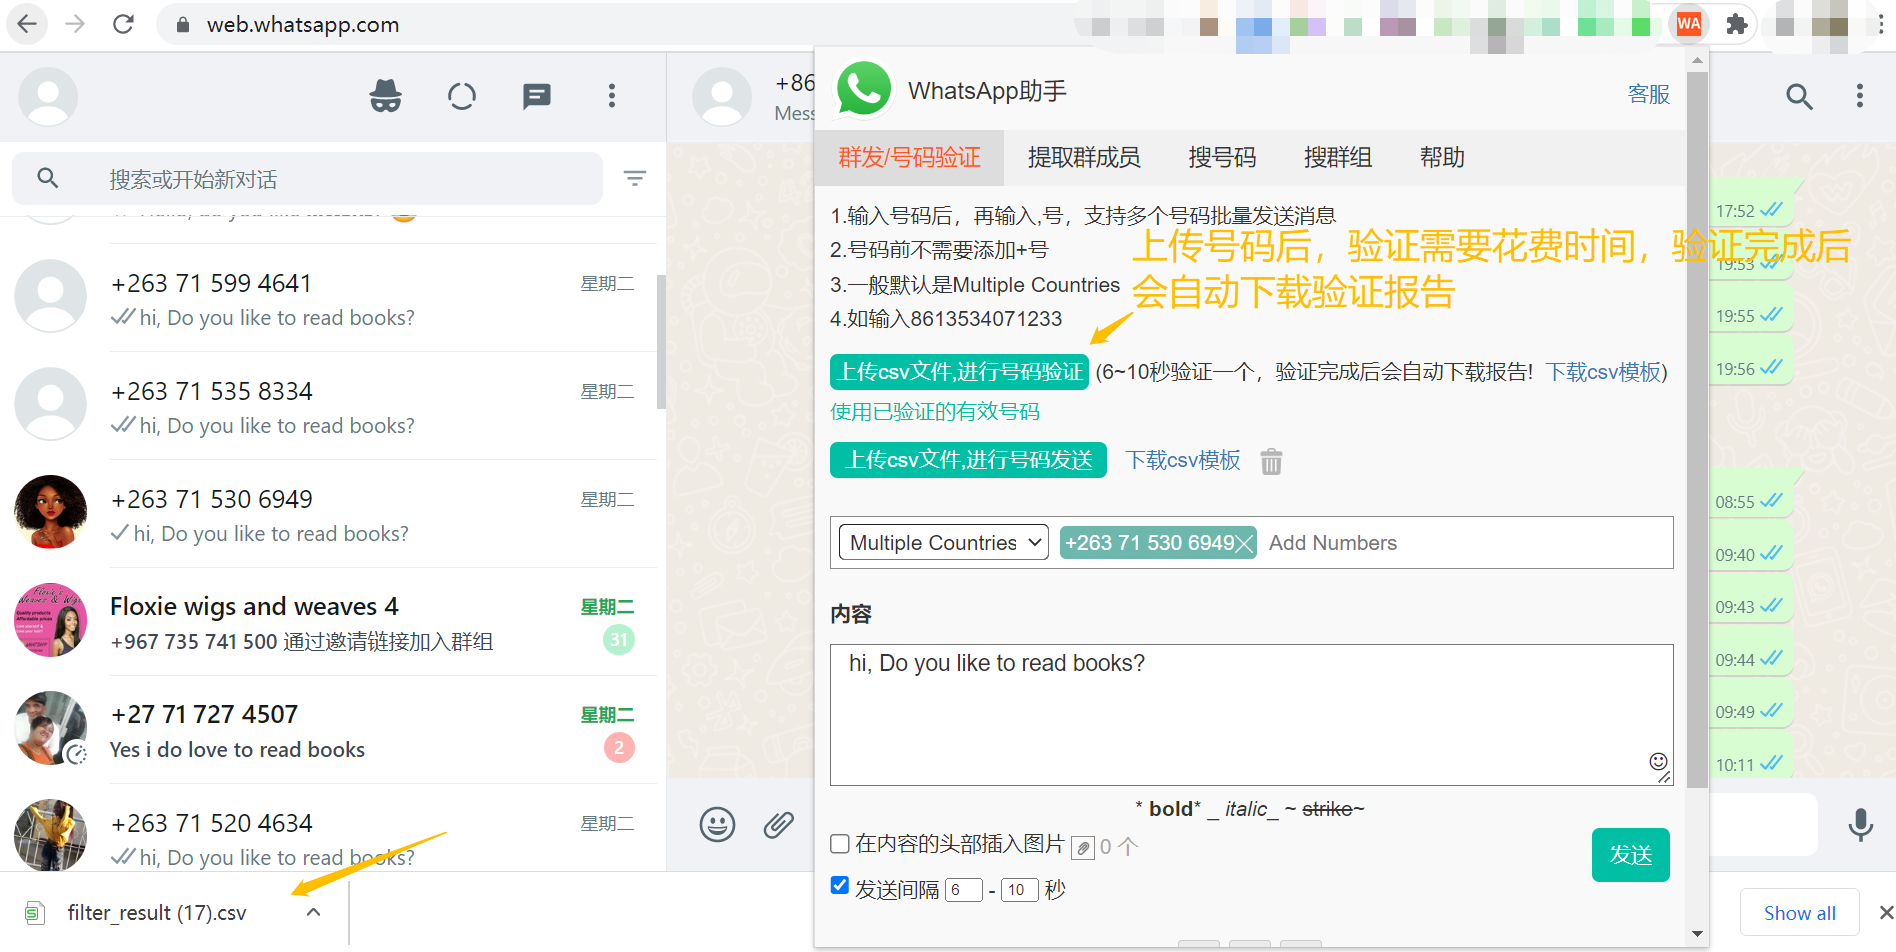Click the WhatsApp助手 logo

point(864,89)
